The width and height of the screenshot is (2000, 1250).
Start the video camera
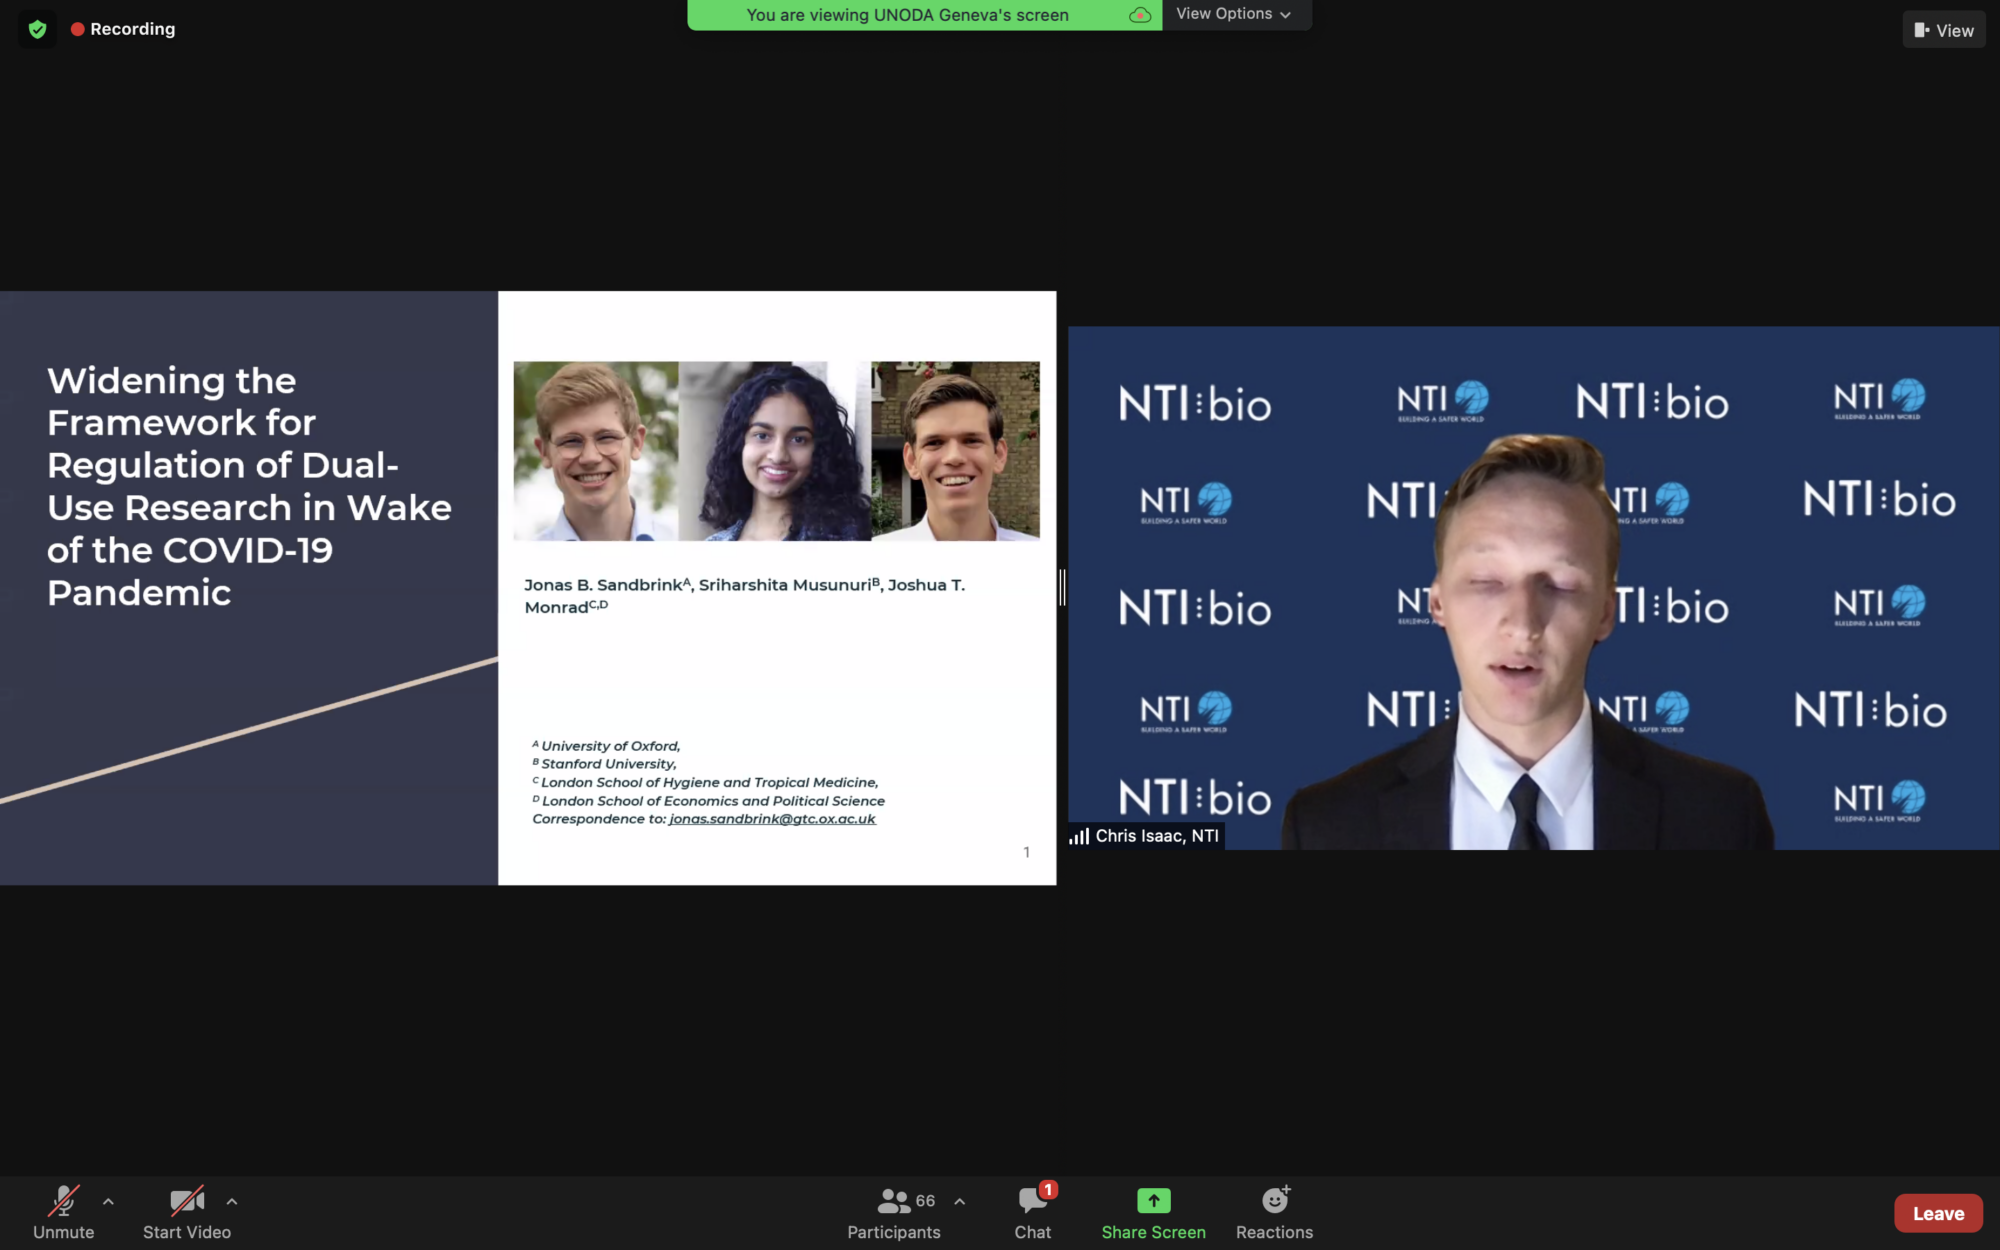pos(187,1212)
